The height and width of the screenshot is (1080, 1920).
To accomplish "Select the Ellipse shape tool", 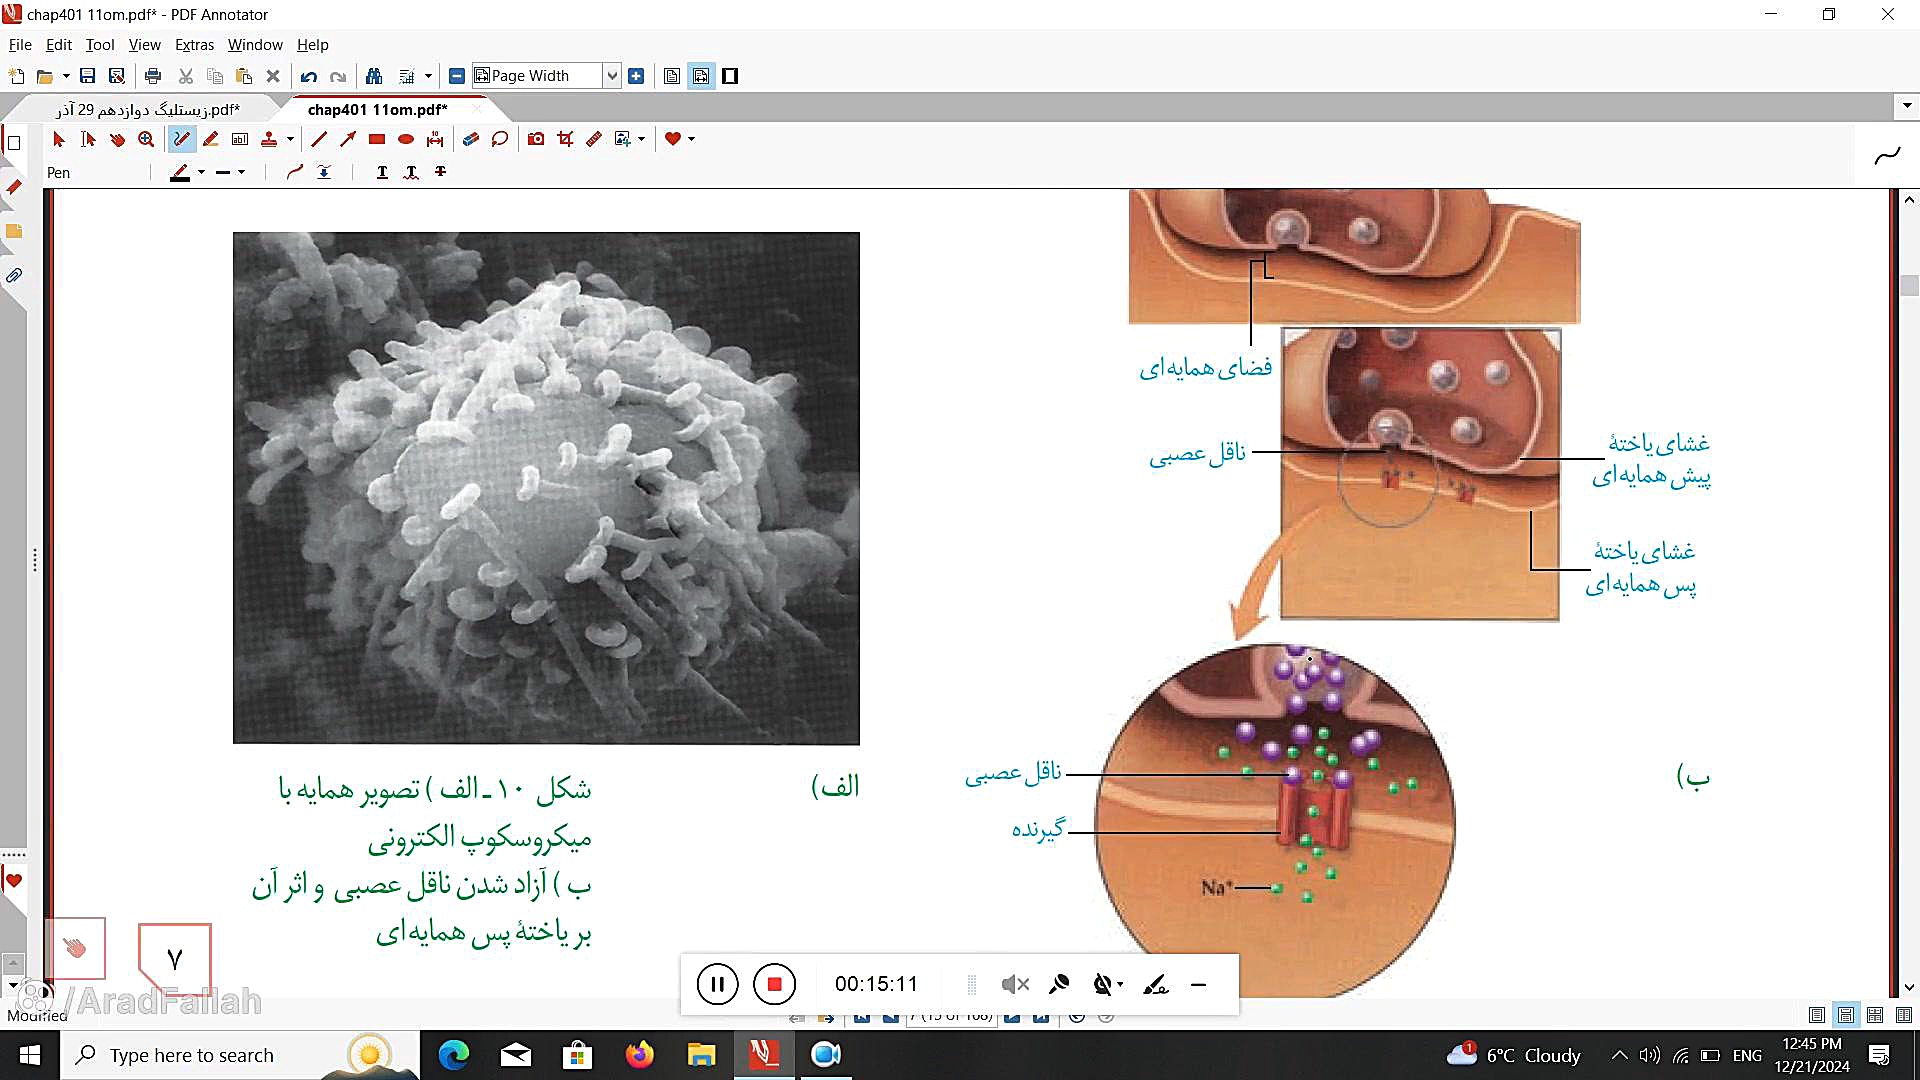I will [406, 139].
